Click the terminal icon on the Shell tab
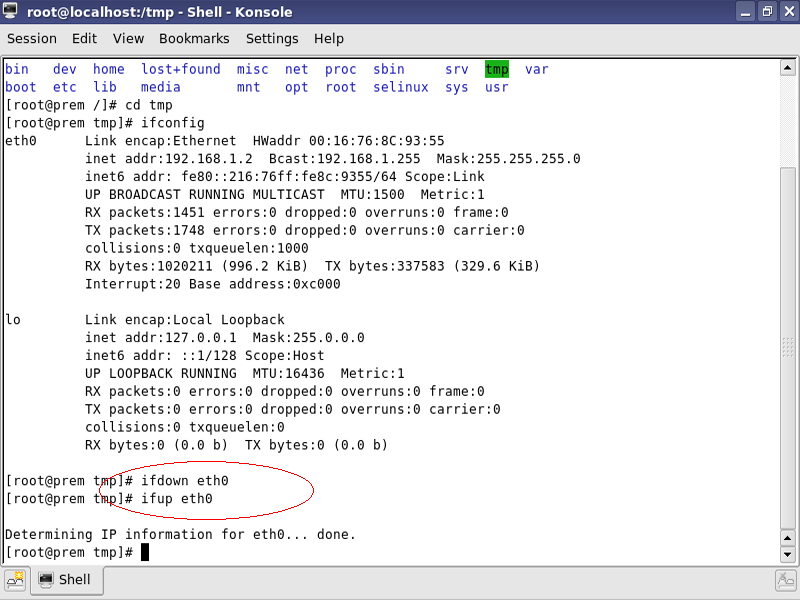 pyautogui.click(x=46, y=580)
